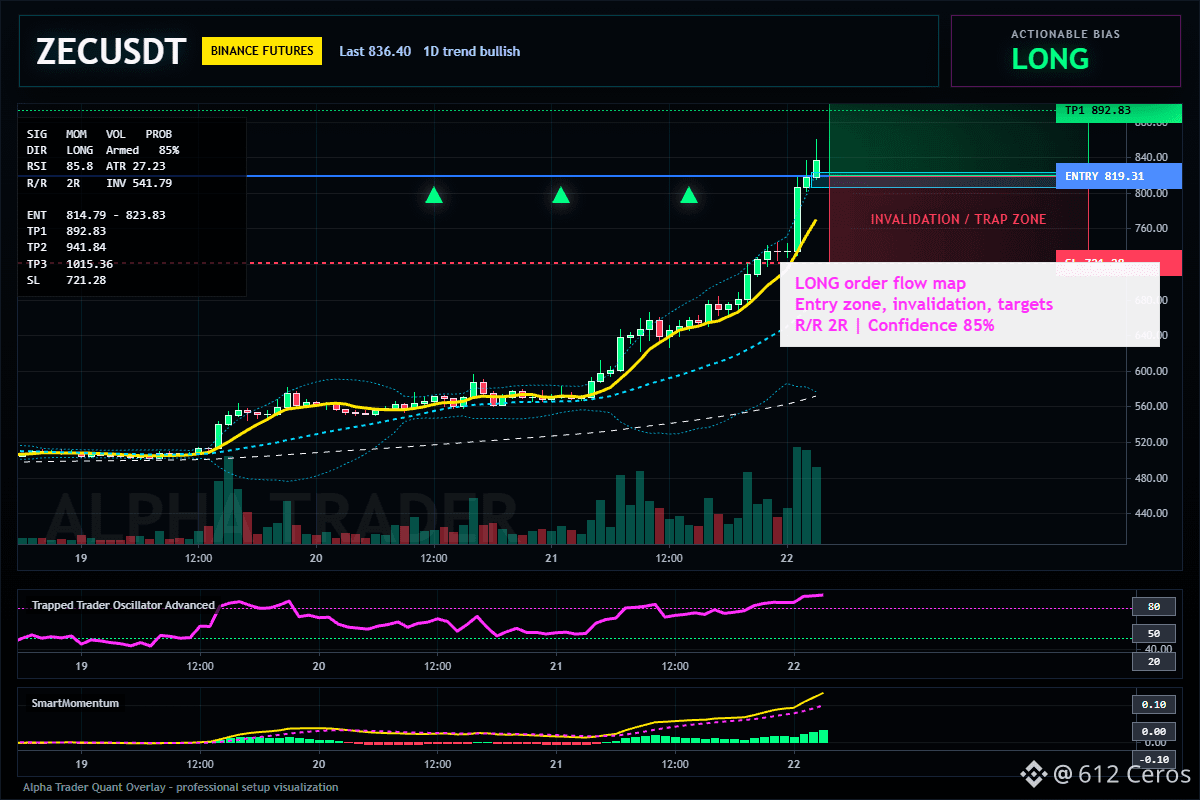Click the 800.00 price axis label

click(1152, 193)
